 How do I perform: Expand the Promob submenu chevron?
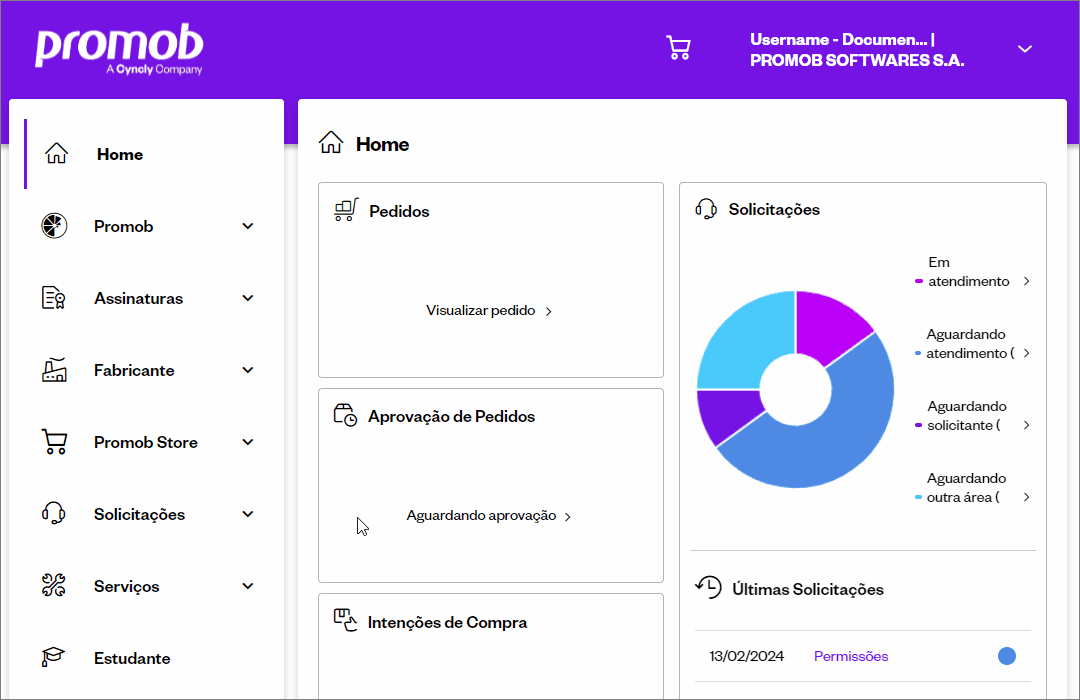tap(248, 226)
